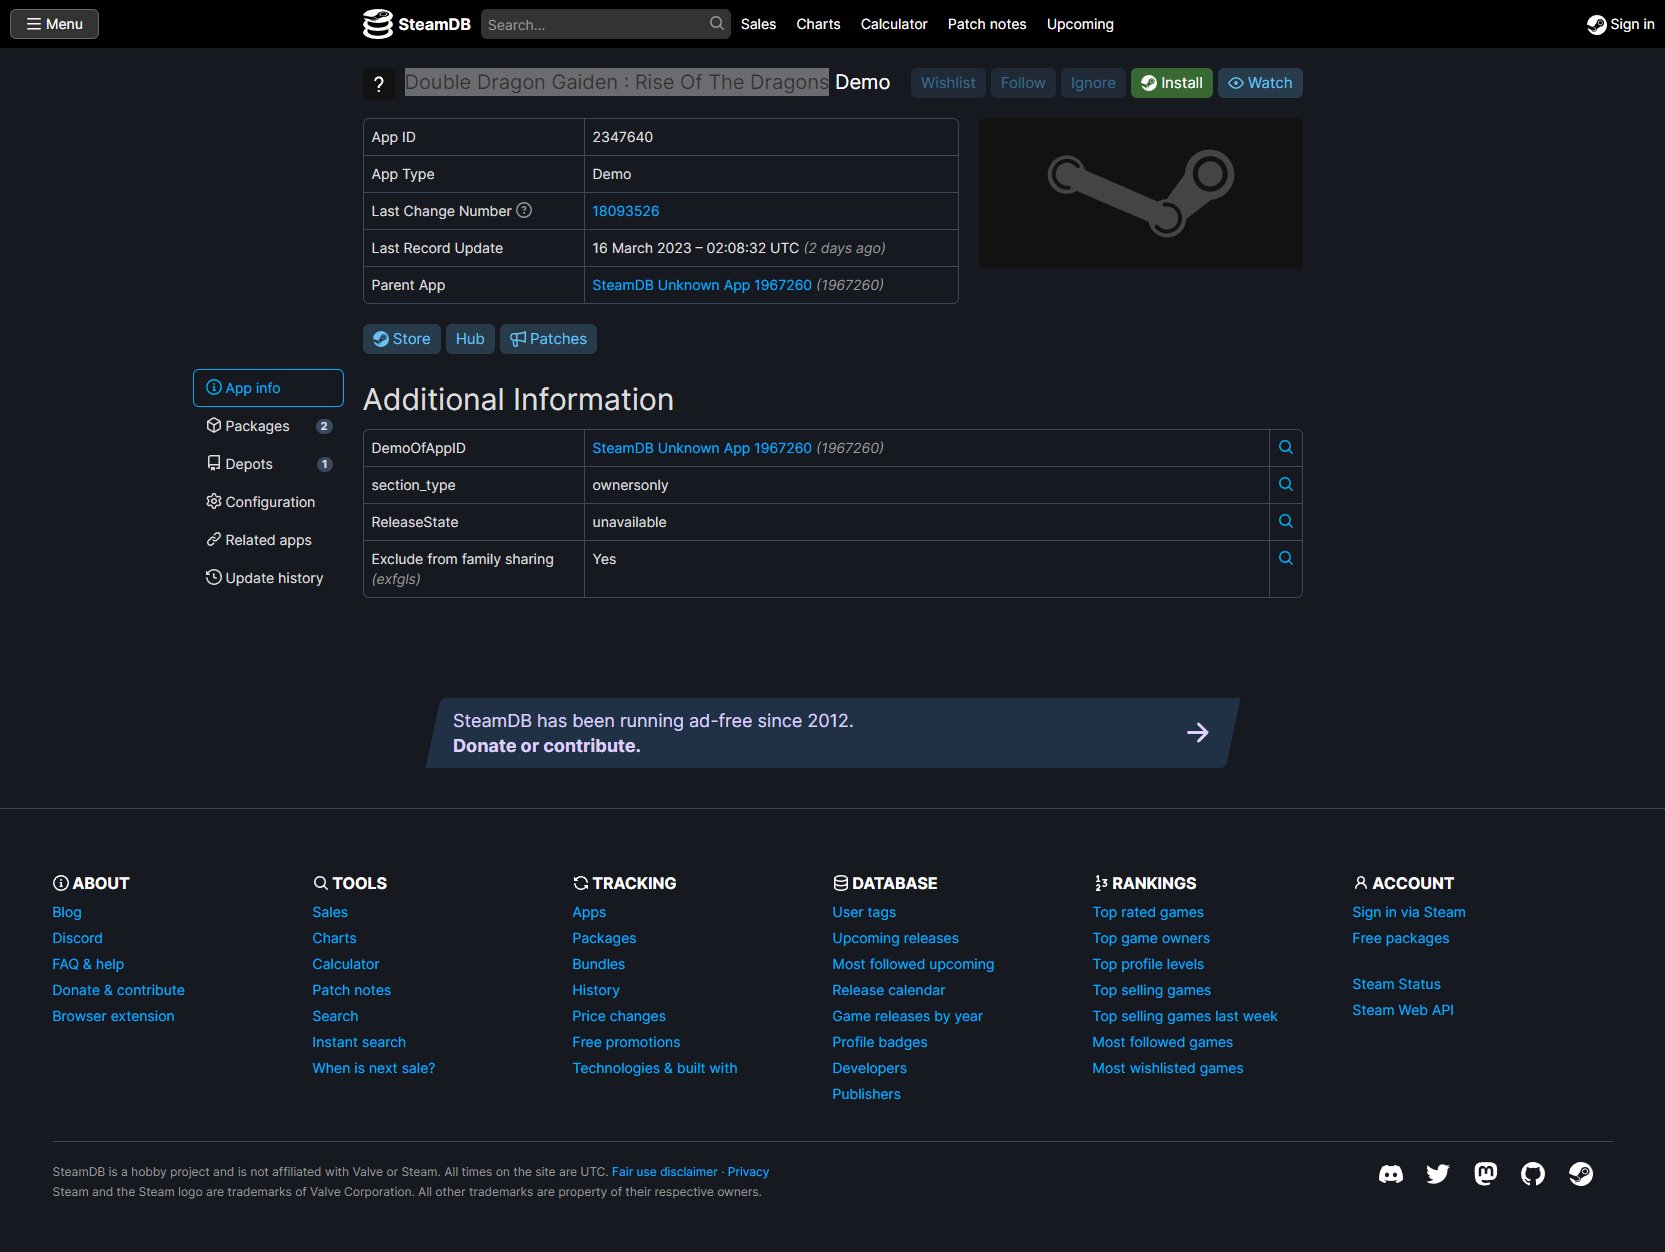
Task: Select the Packages sidebar tab
Action: click(268, 426)
